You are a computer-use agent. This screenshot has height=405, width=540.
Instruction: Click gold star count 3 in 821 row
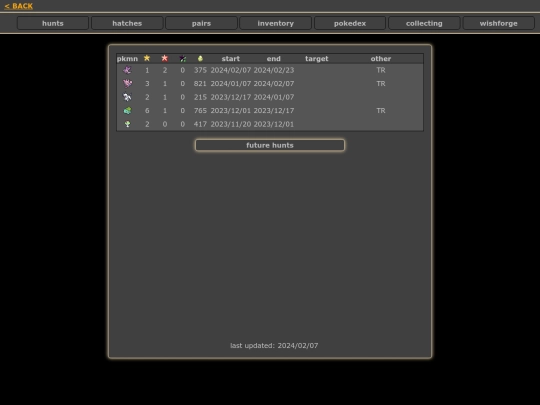point(147,84)
